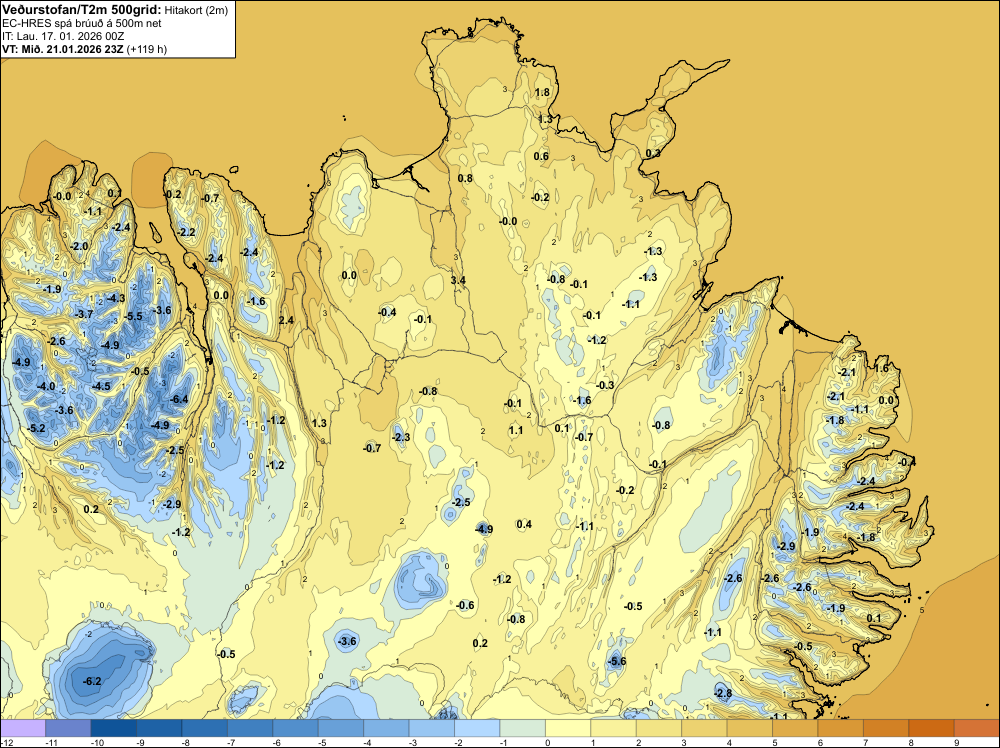
Task: Click the title text 'Veðurstofan/T2m 500grid:'
Action: 82,10
